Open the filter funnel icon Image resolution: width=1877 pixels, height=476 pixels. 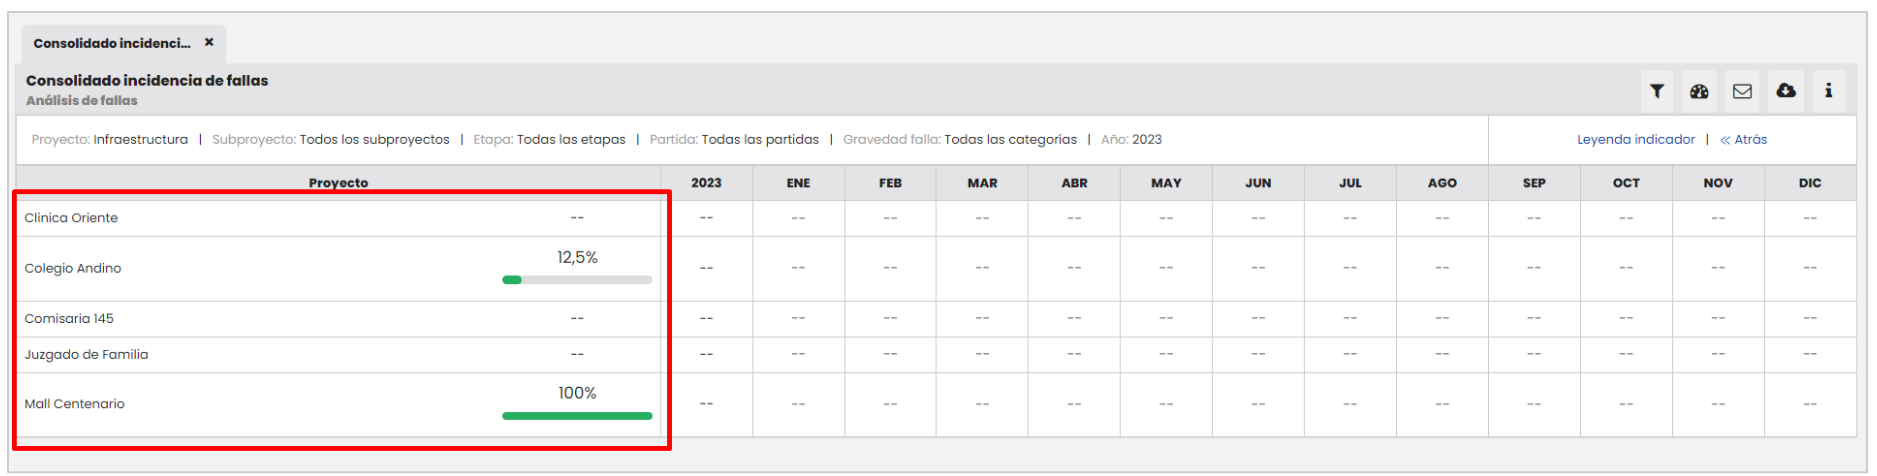point(1657,91)
